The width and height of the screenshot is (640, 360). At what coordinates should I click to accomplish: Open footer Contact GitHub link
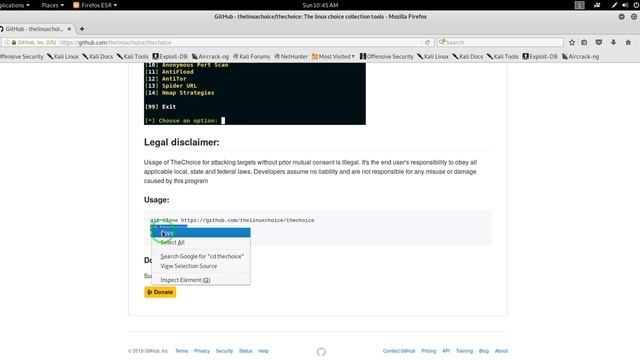click(399, 351)
